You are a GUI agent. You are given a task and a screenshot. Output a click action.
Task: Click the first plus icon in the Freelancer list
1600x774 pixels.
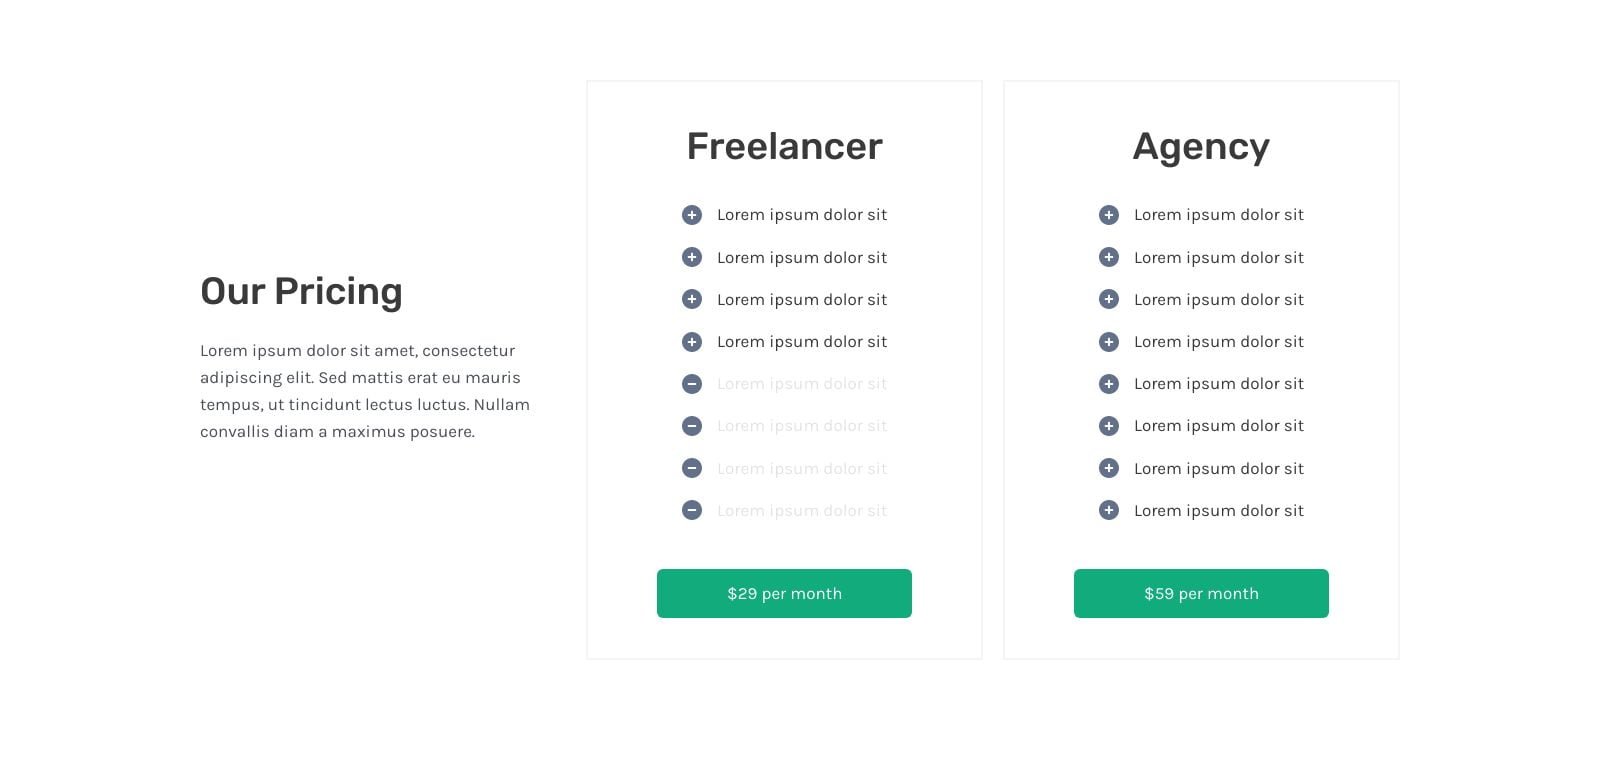(691, 215)
